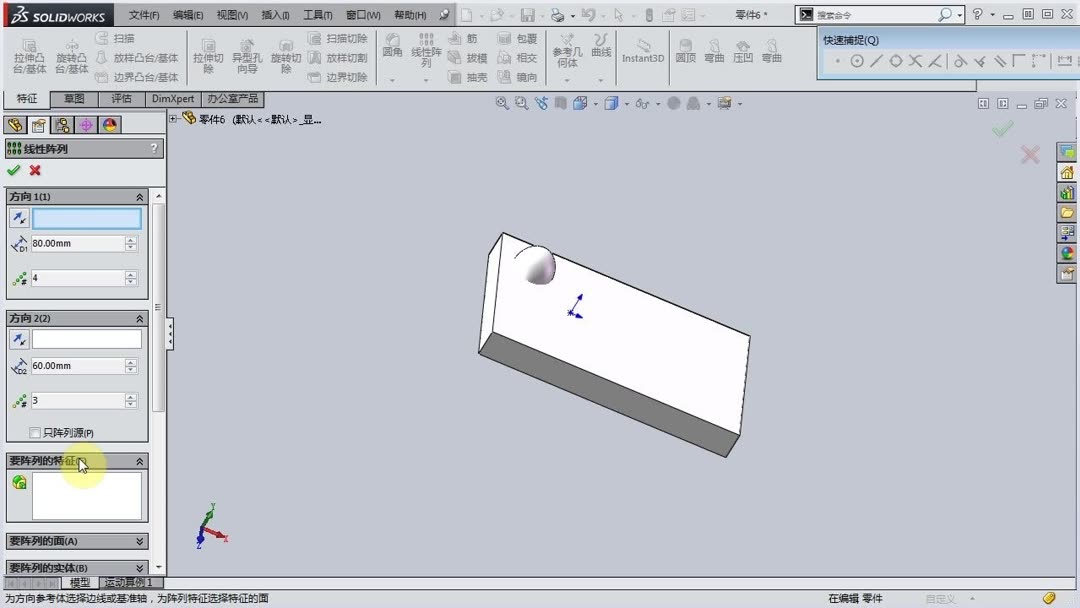The height and width of the screenshot is (608, 1080).
Task: Open the 参考几何体 (Reference Geometry) tool
Action: coord(566,56)
